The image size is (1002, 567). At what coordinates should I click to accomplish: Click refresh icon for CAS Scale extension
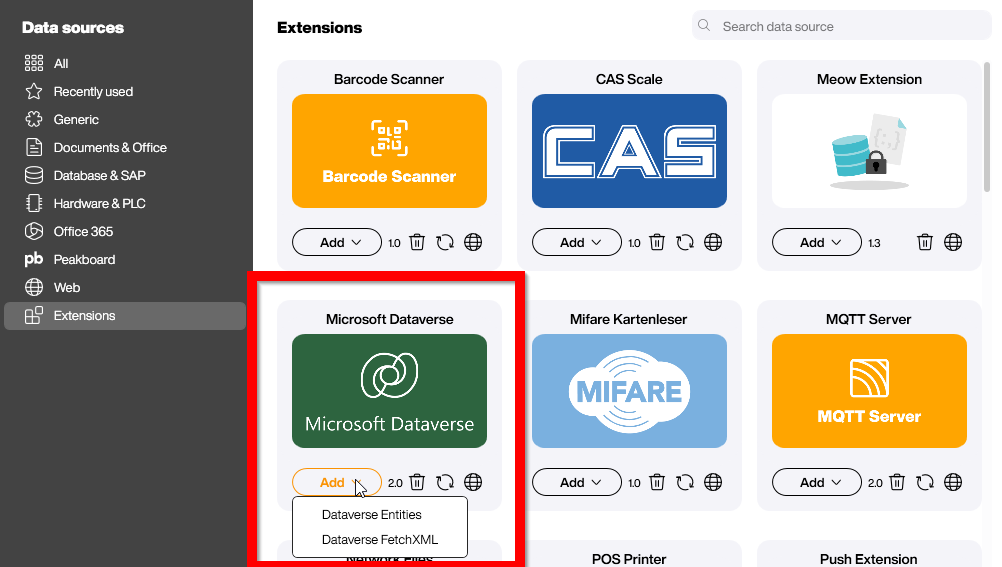685,242
